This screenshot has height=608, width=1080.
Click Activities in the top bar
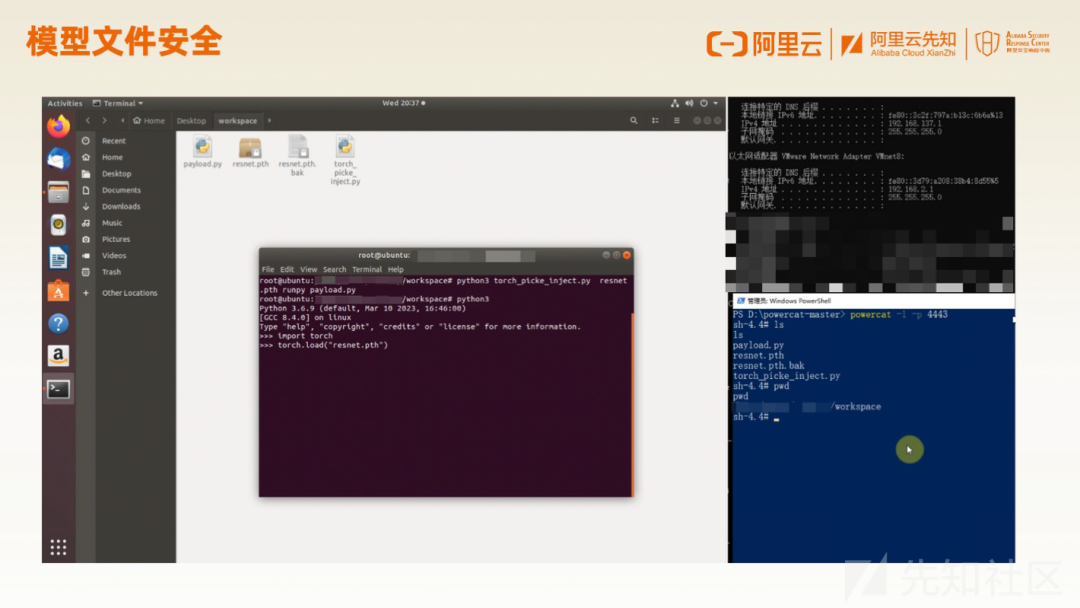click(65, 103)
